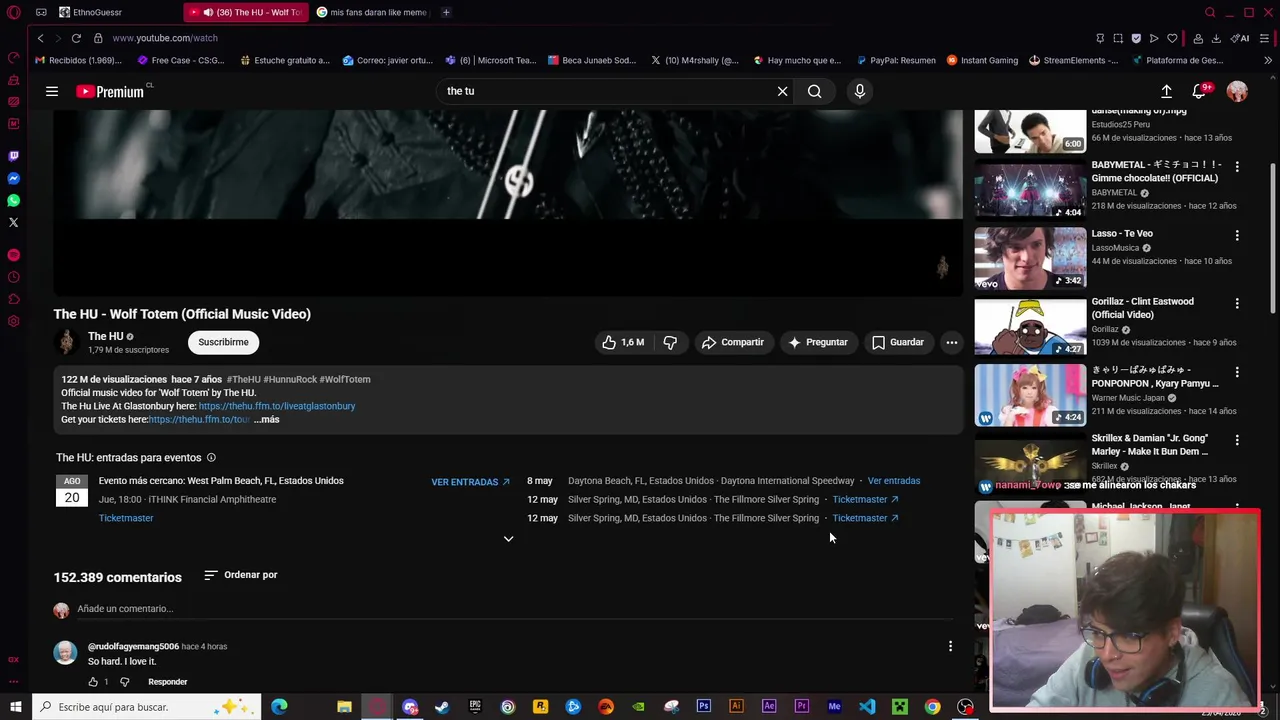Like rudolfagyemang5006's comment

[x=93, y=682]
